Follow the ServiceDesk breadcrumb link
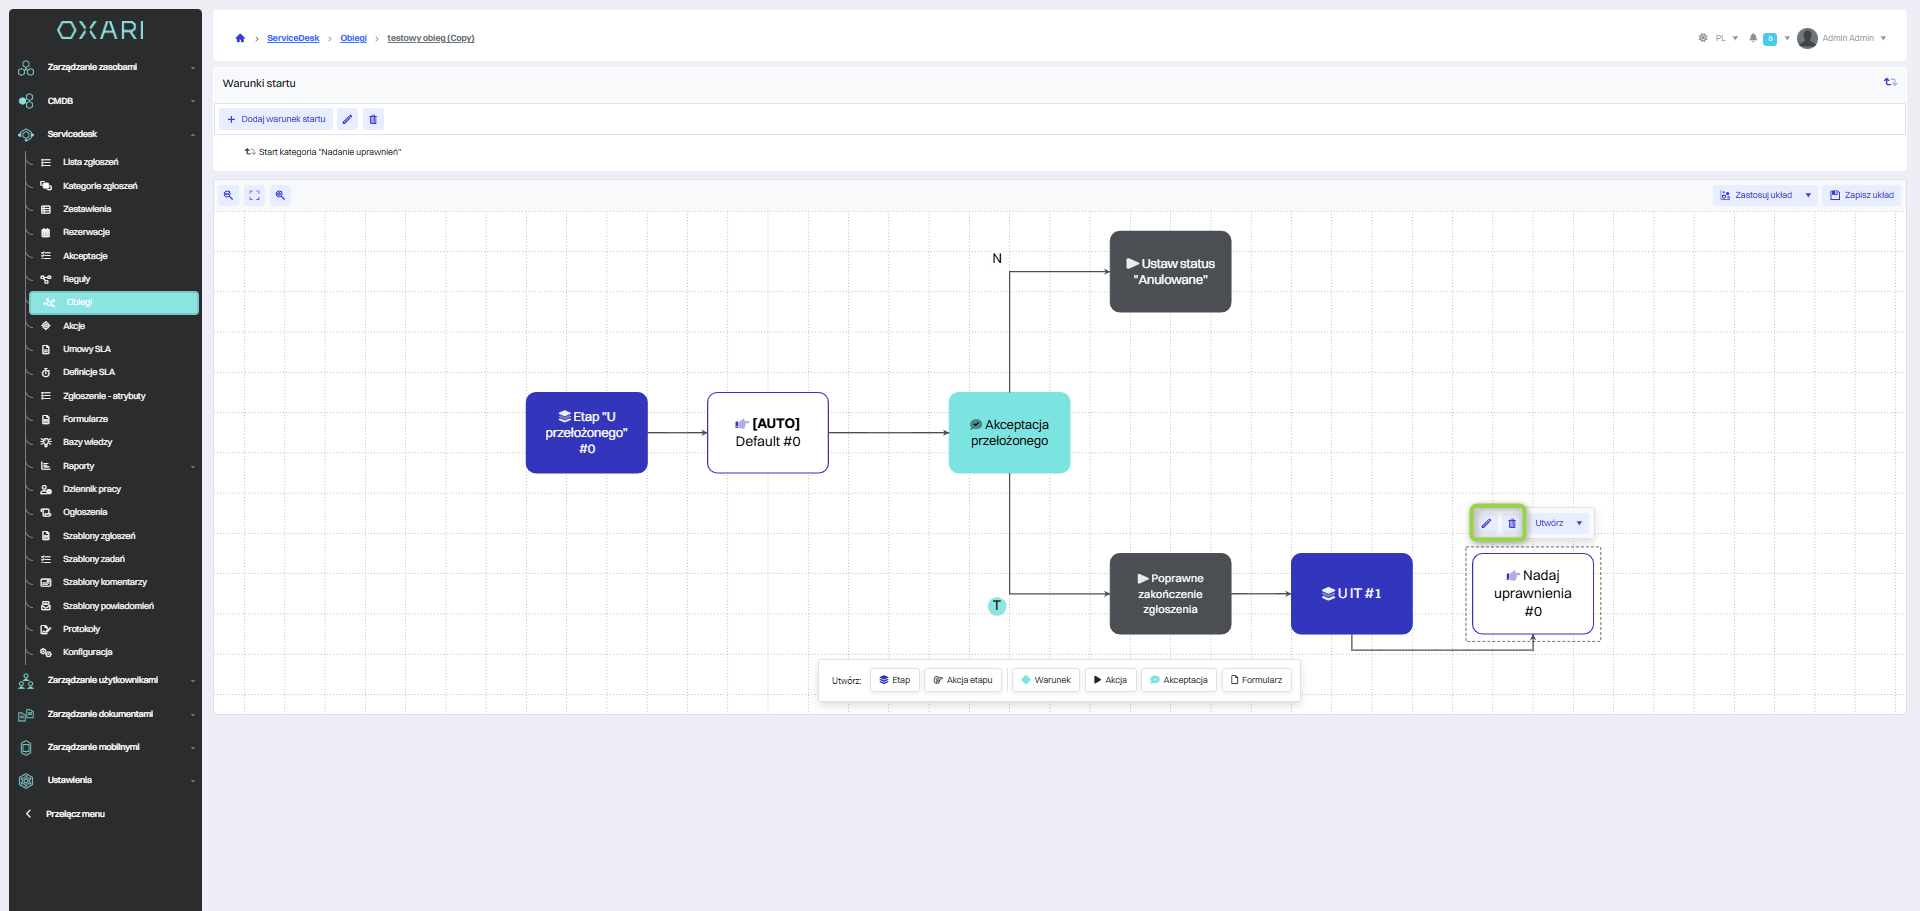 coord(293,38)
